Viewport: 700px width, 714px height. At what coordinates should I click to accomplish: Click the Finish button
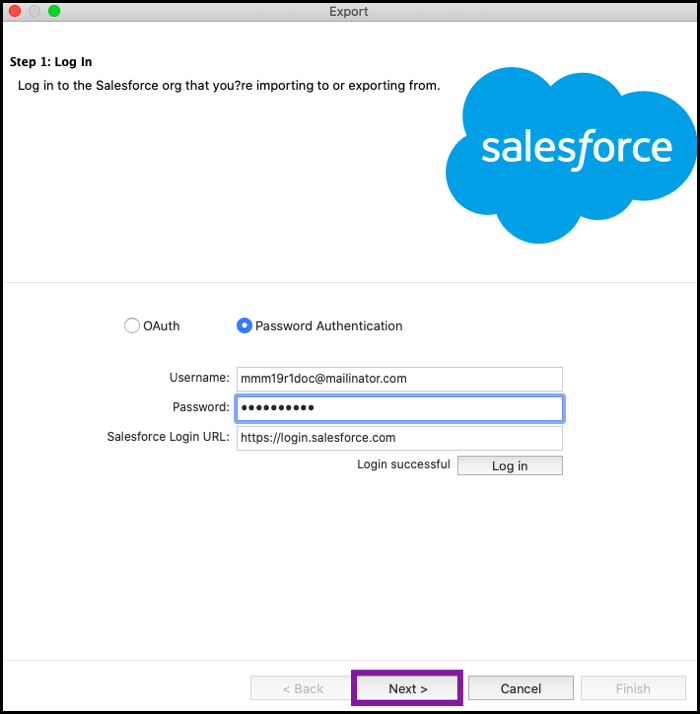(632, 688)
